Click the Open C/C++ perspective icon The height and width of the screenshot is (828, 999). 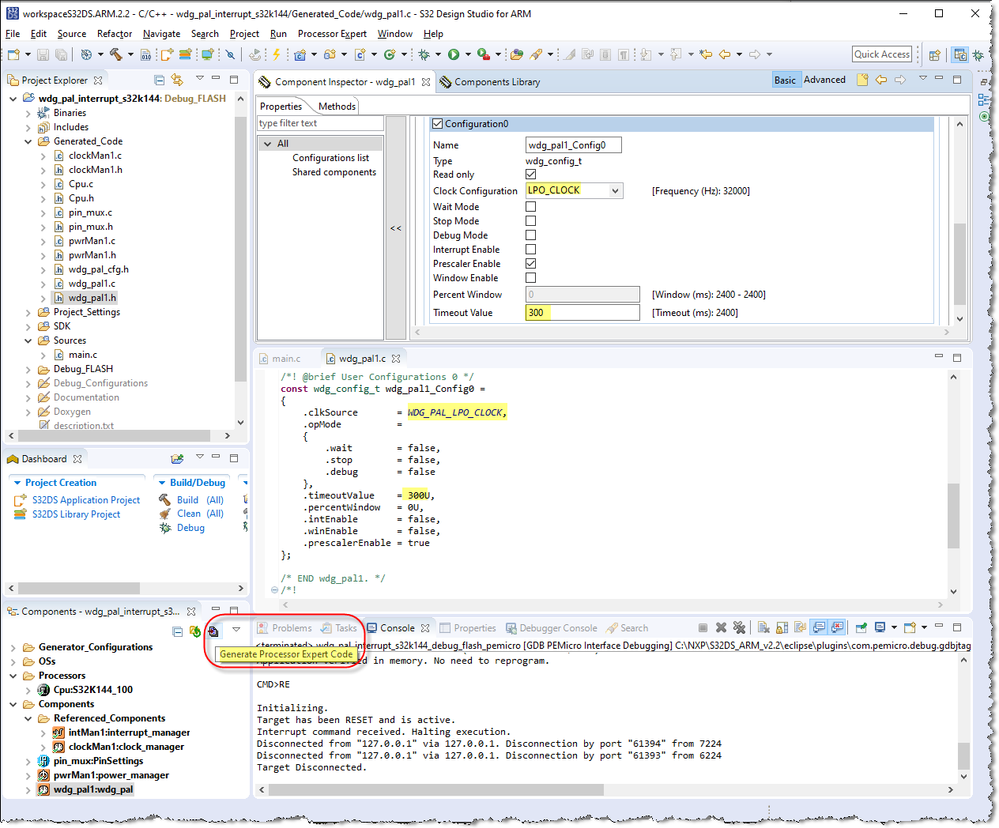click(960, 55)
